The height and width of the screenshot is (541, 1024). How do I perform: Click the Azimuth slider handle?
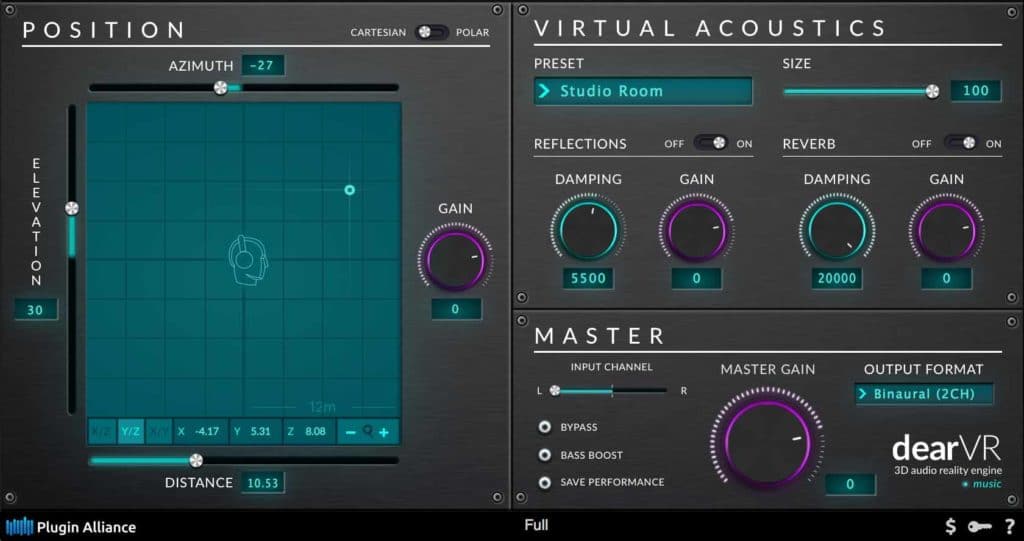[221, 88]
